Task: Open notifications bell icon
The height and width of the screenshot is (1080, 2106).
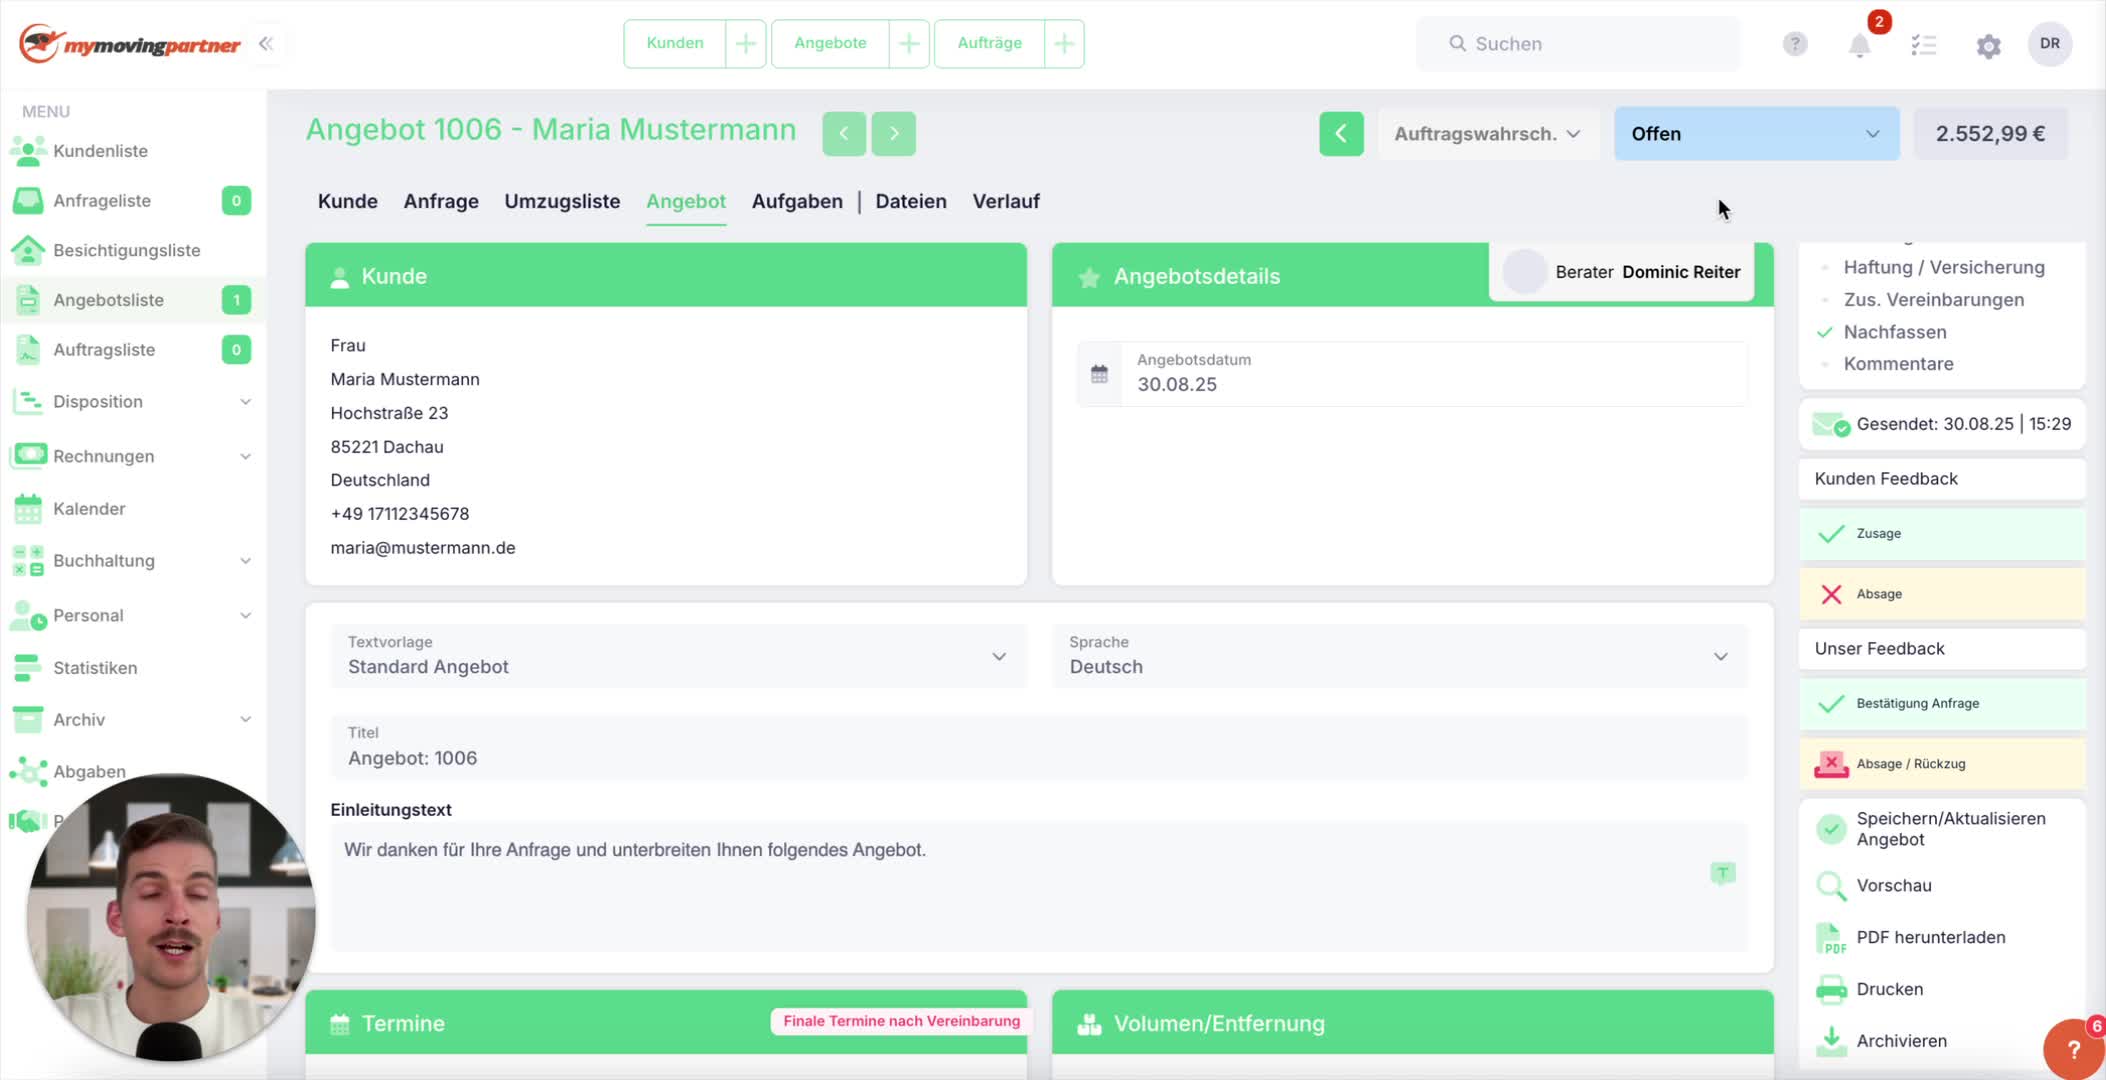Action: [x=1859, y=45]
